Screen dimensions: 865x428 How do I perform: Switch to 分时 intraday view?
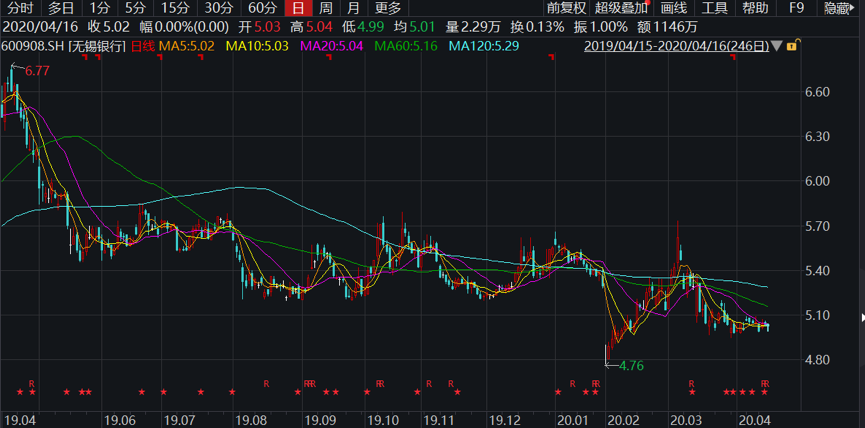20,8
